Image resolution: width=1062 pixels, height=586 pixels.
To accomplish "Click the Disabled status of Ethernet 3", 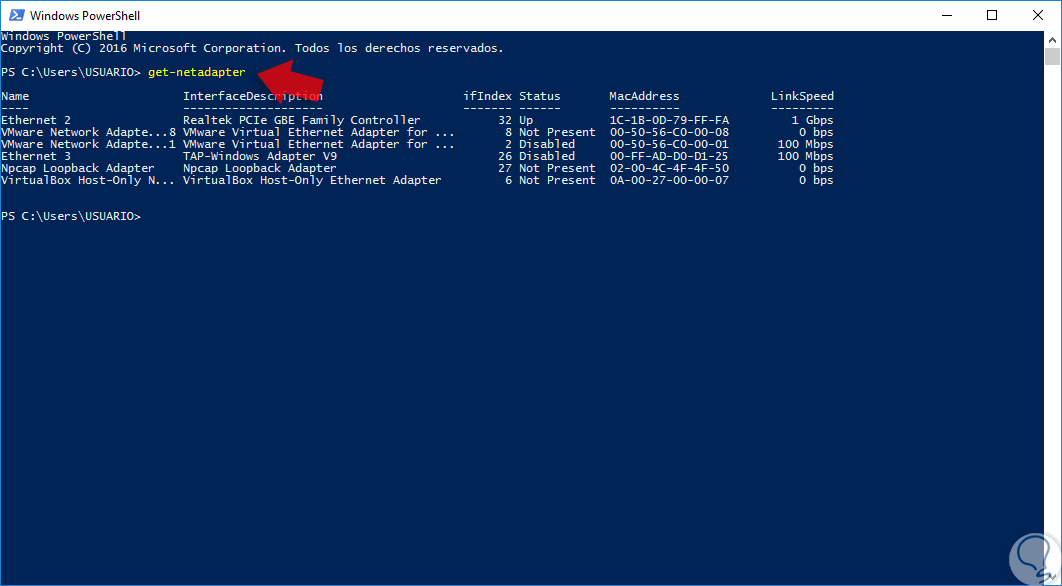I will point(547,156).
